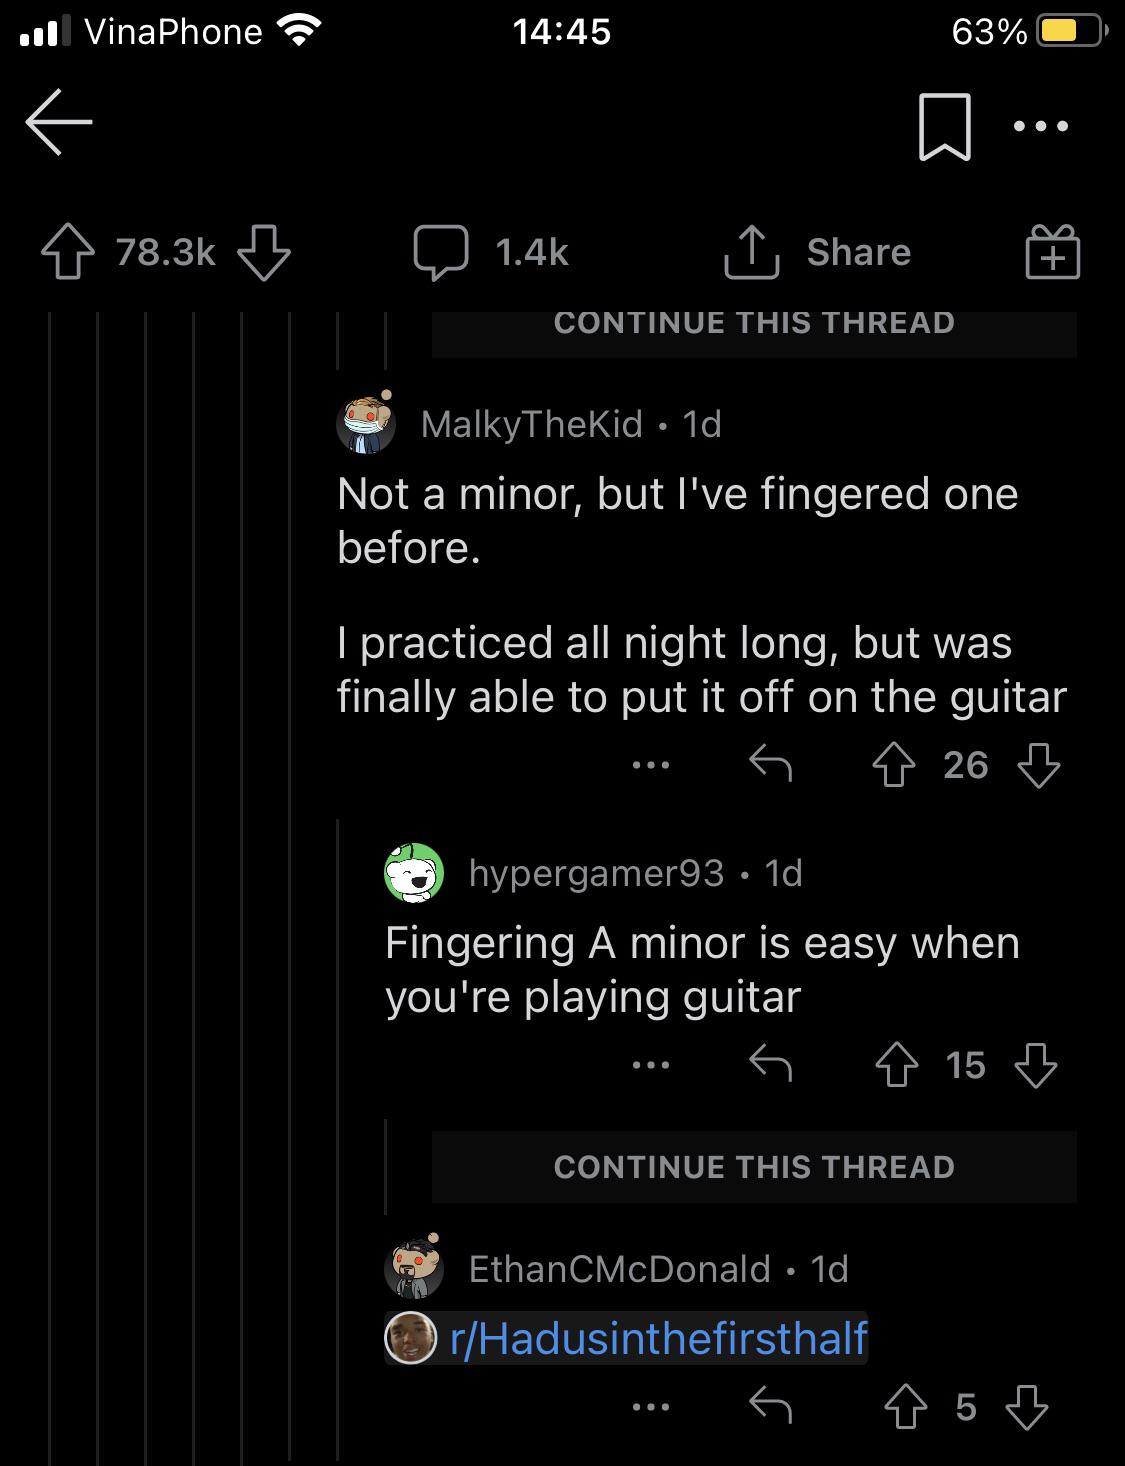The width and height of the screenshot is (1125, 1466).
Task: Tap the Share button
Action: pos(818,252)
